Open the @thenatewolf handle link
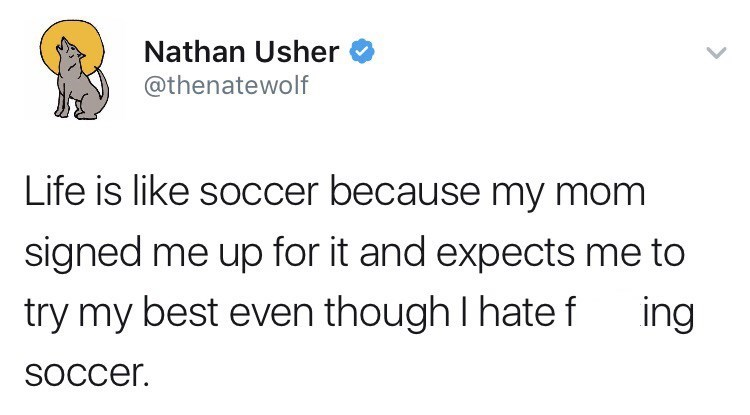Viewport: 750px width, 415px height. [x=226, y=85]
